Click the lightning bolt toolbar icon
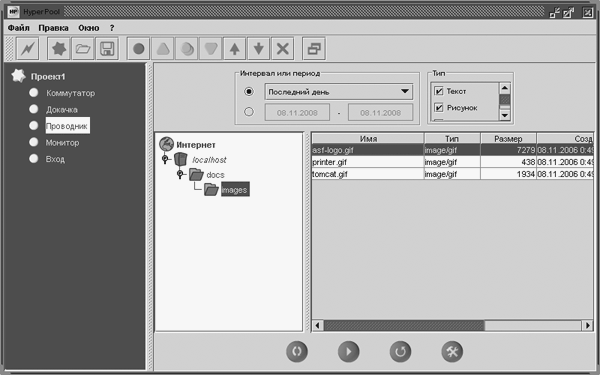Viewport: 600px width, 375px height. (28, 49)
